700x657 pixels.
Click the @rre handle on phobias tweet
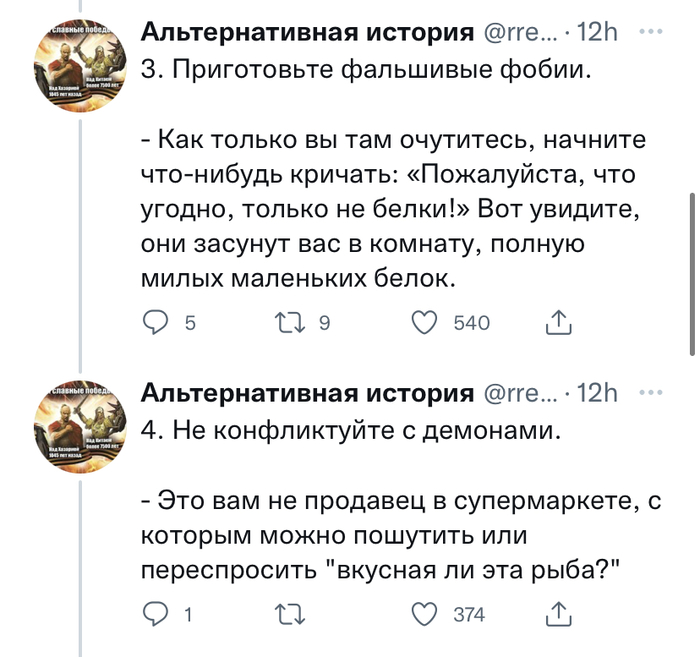click(518, 33)
